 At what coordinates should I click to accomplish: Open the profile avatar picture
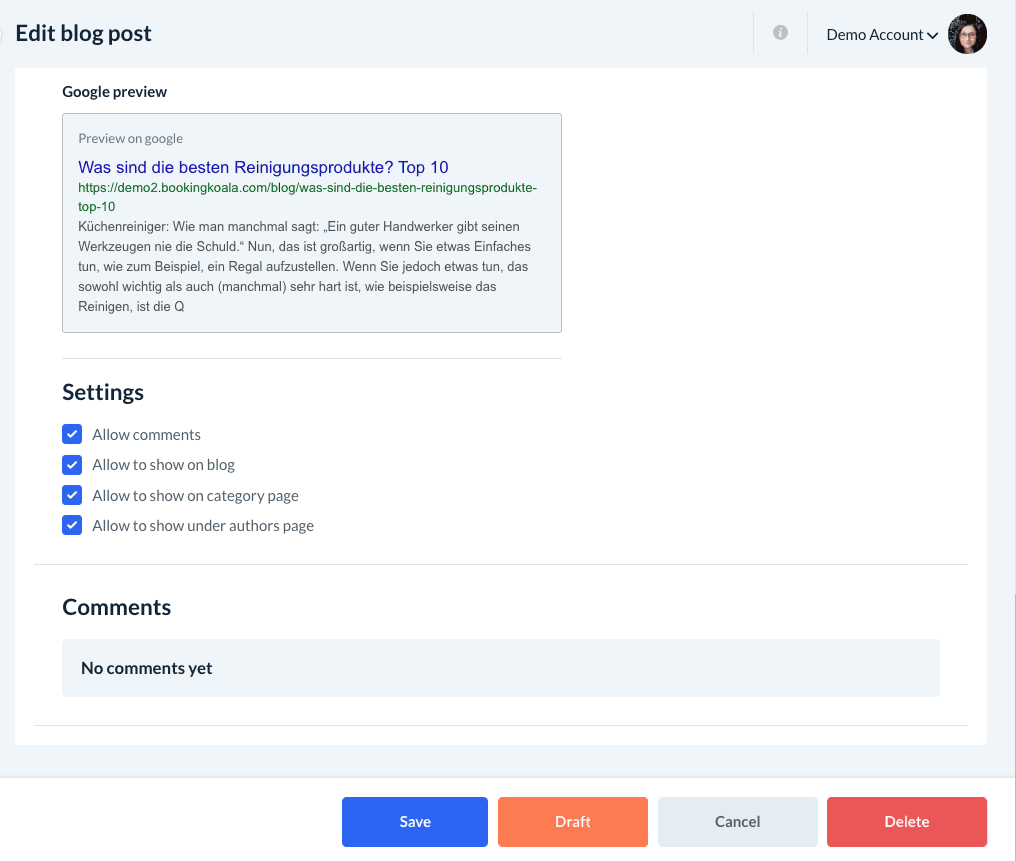(967, 34)
